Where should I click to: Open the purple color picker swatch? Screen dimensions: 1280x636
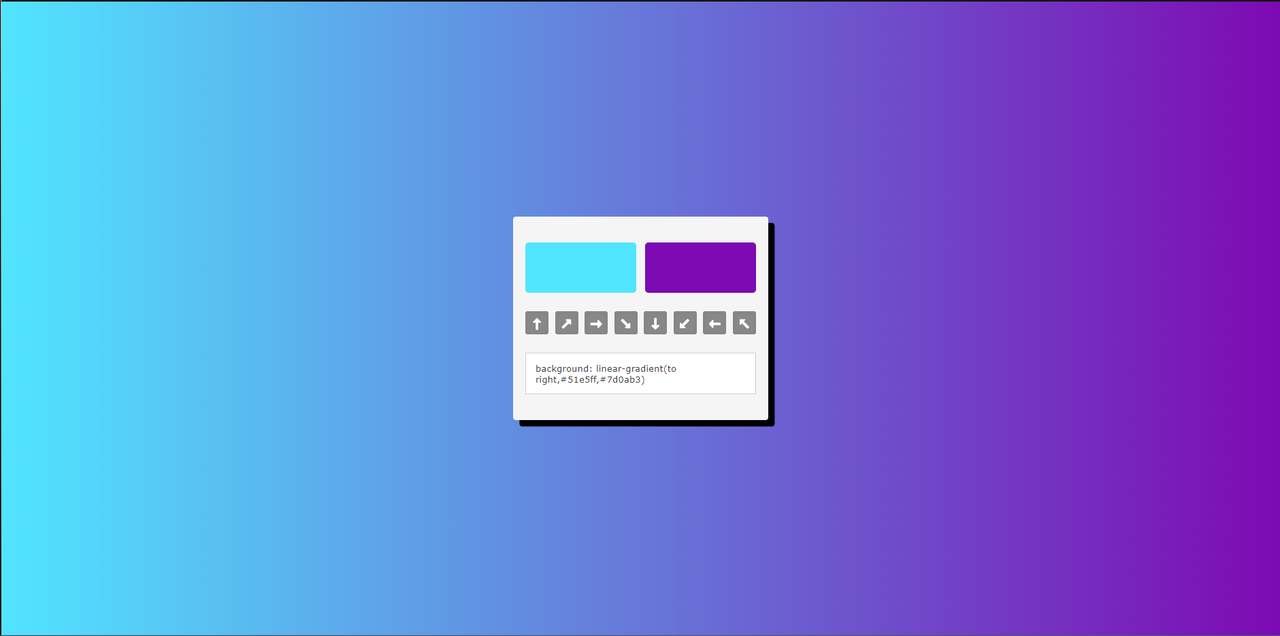[700, 268]
